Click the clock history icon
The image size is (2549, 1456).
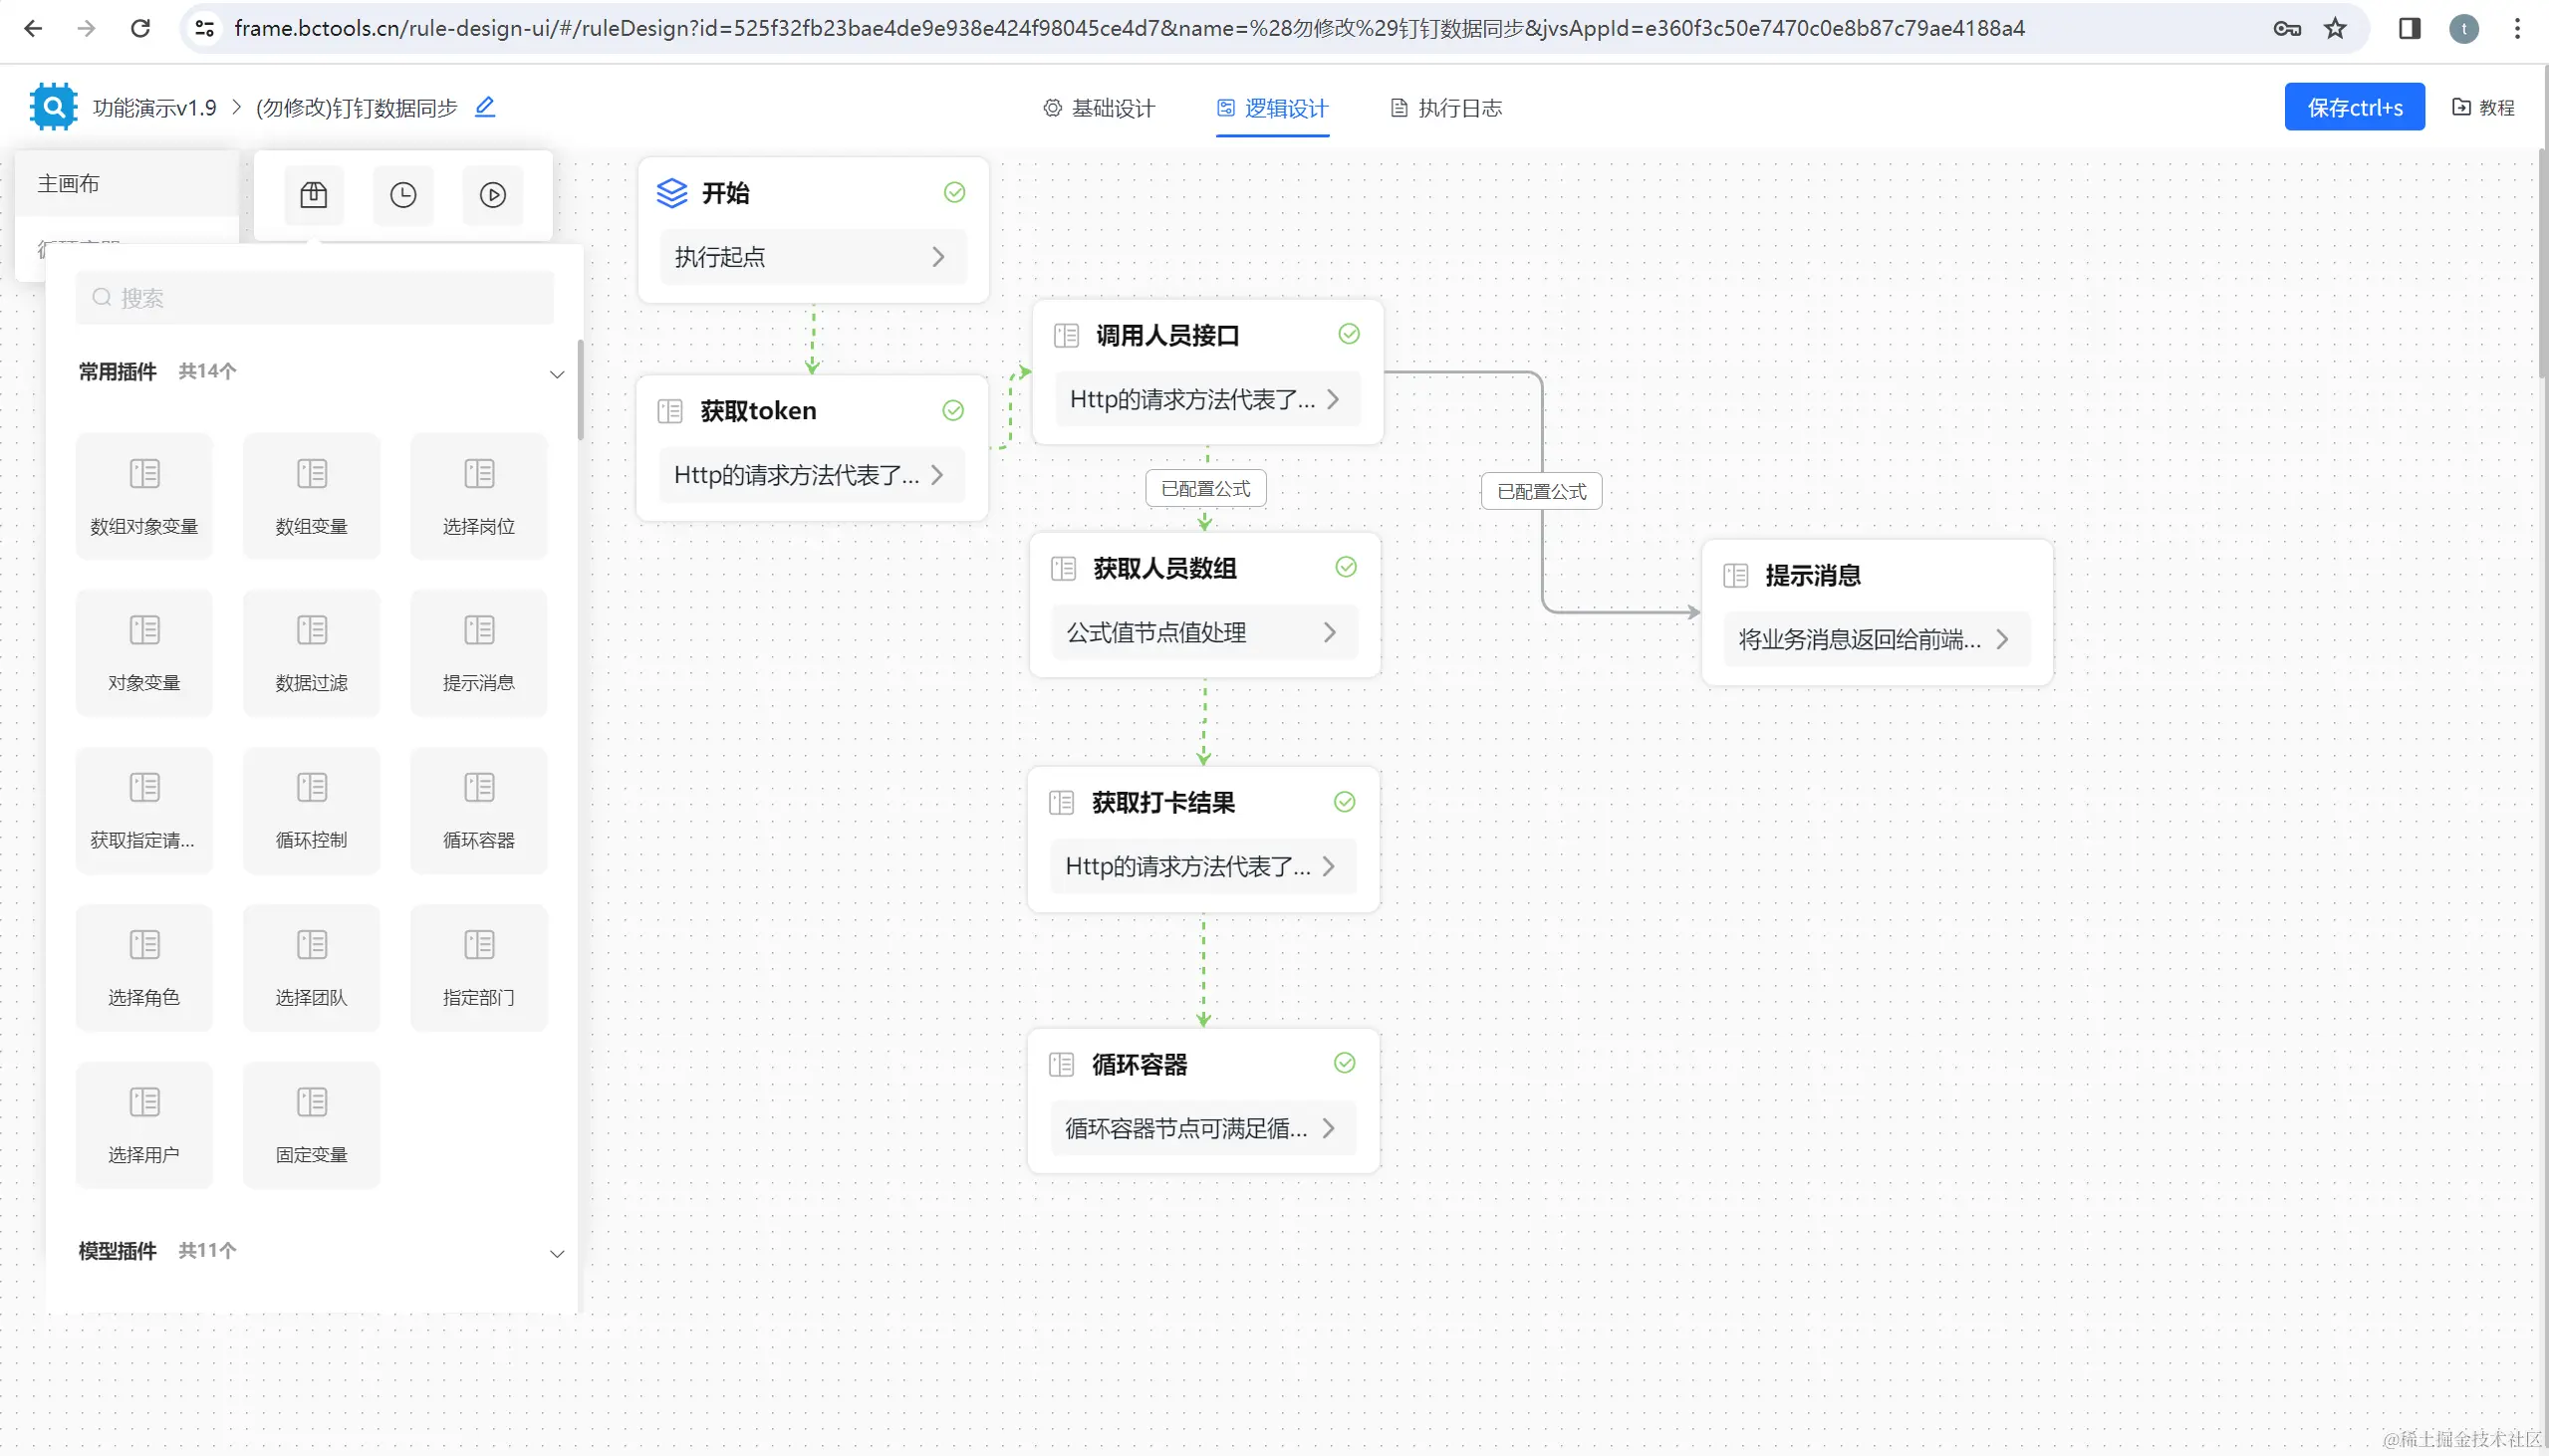point(403,195)
